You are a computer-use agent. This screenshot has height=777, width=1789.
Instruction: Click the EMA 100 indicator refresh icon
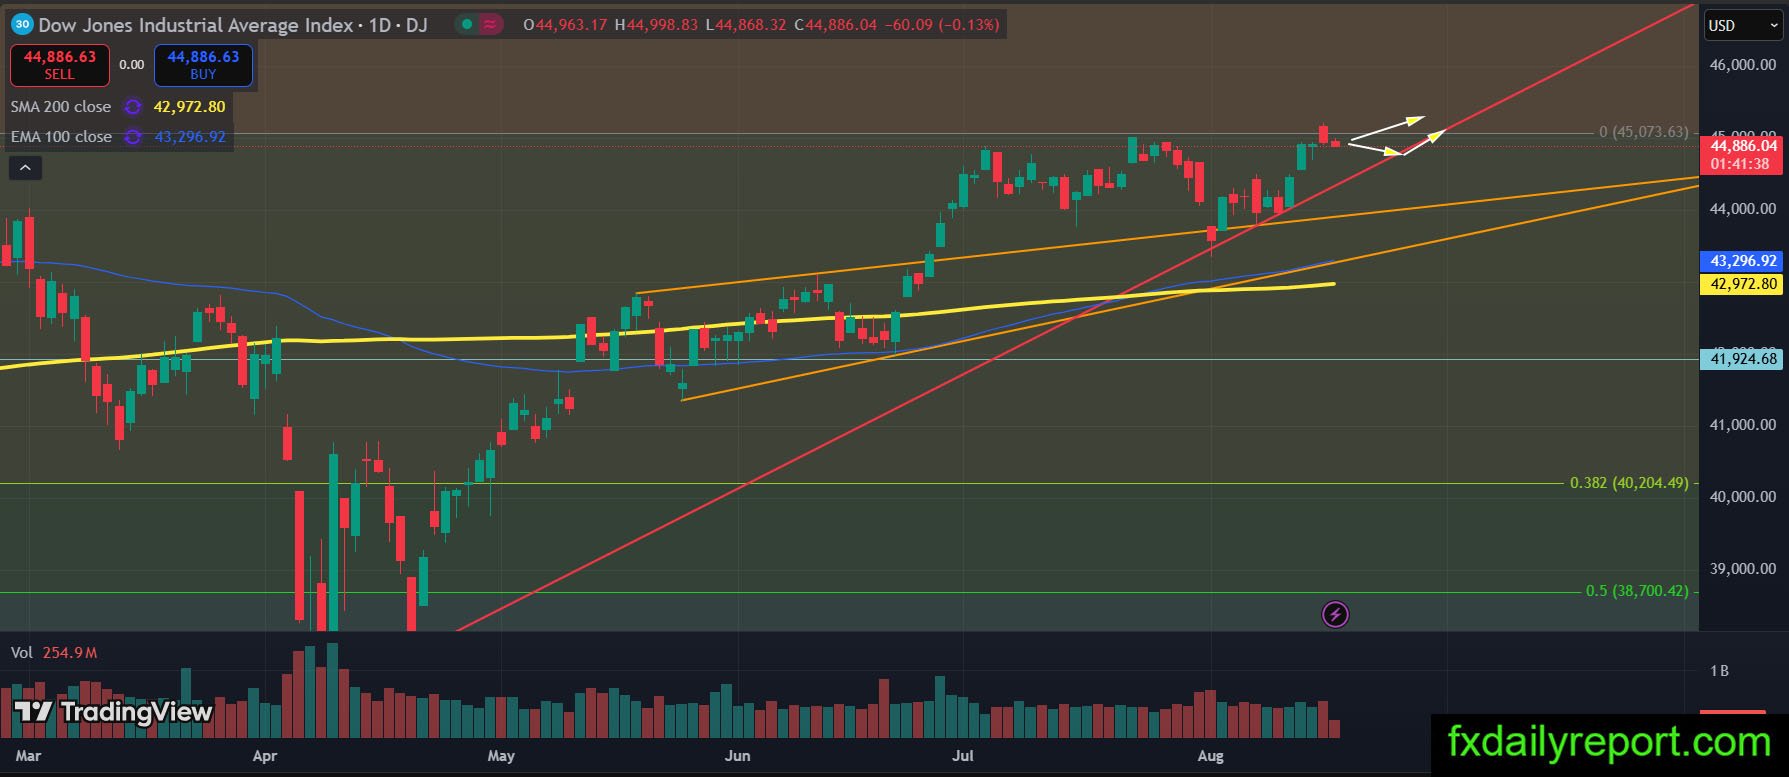pos(133,137)
